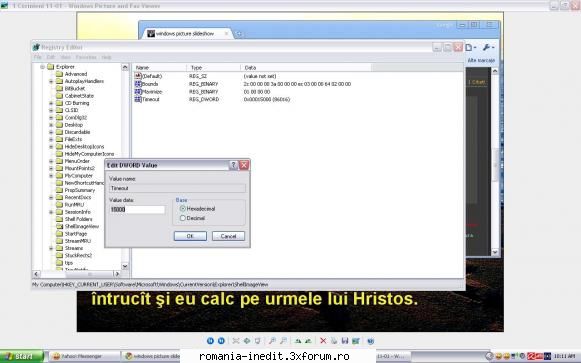Go to the next image in the viewer toolbar

click(x=221, y=341)
